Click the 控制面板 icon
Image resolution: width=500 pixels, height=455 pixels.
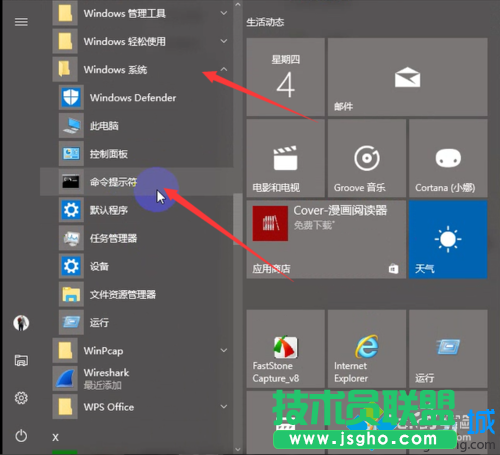pyautogui.click(x=71, y=154)
